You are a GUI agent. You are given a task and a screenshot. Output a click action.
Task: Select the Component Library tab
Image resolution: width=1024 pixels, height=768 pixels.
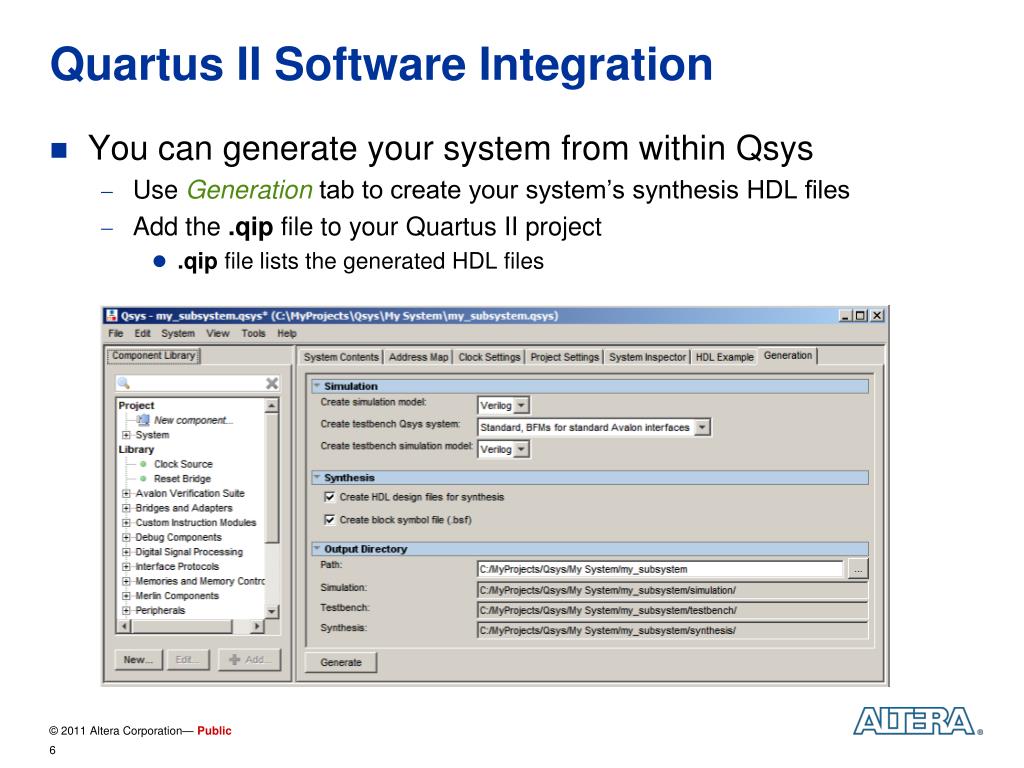(x=153, y=356)
